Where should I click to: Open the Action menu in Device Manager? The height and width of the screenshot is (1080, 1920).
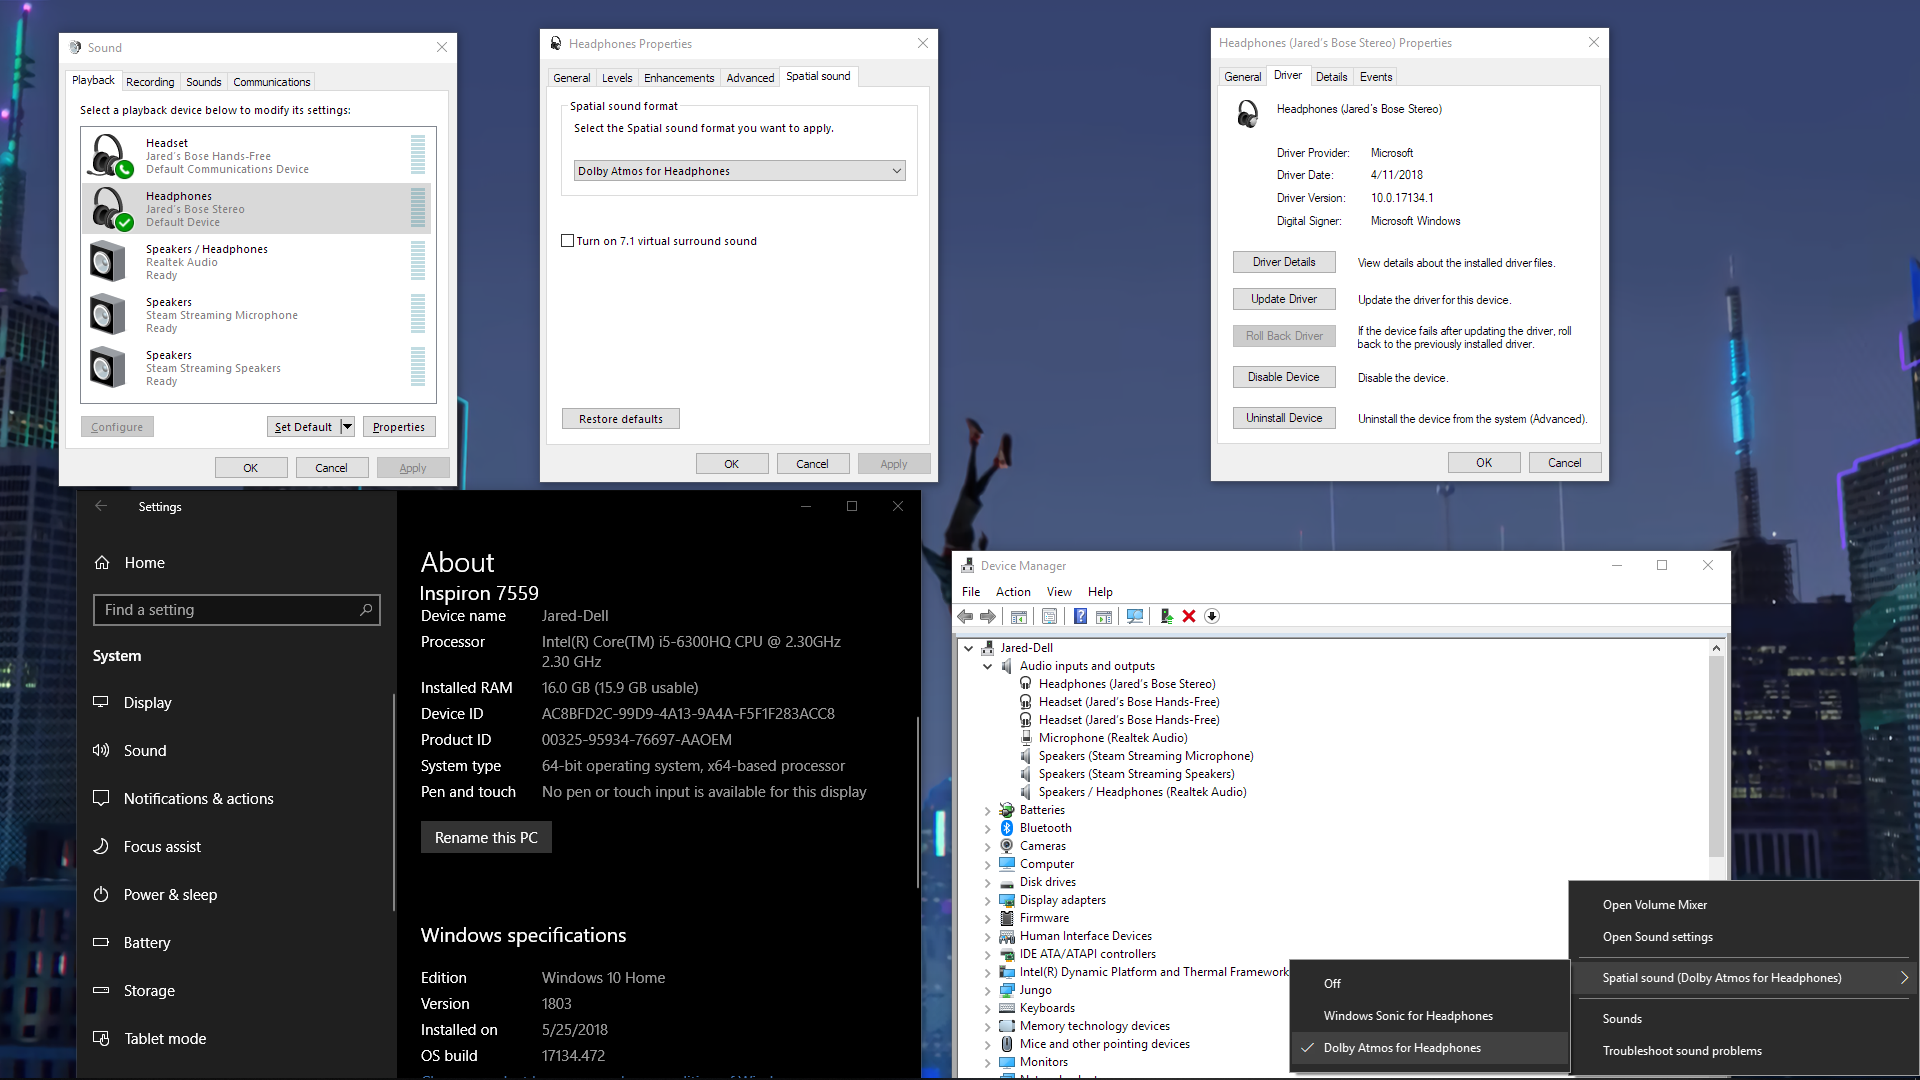click(x=1012, y=592)
